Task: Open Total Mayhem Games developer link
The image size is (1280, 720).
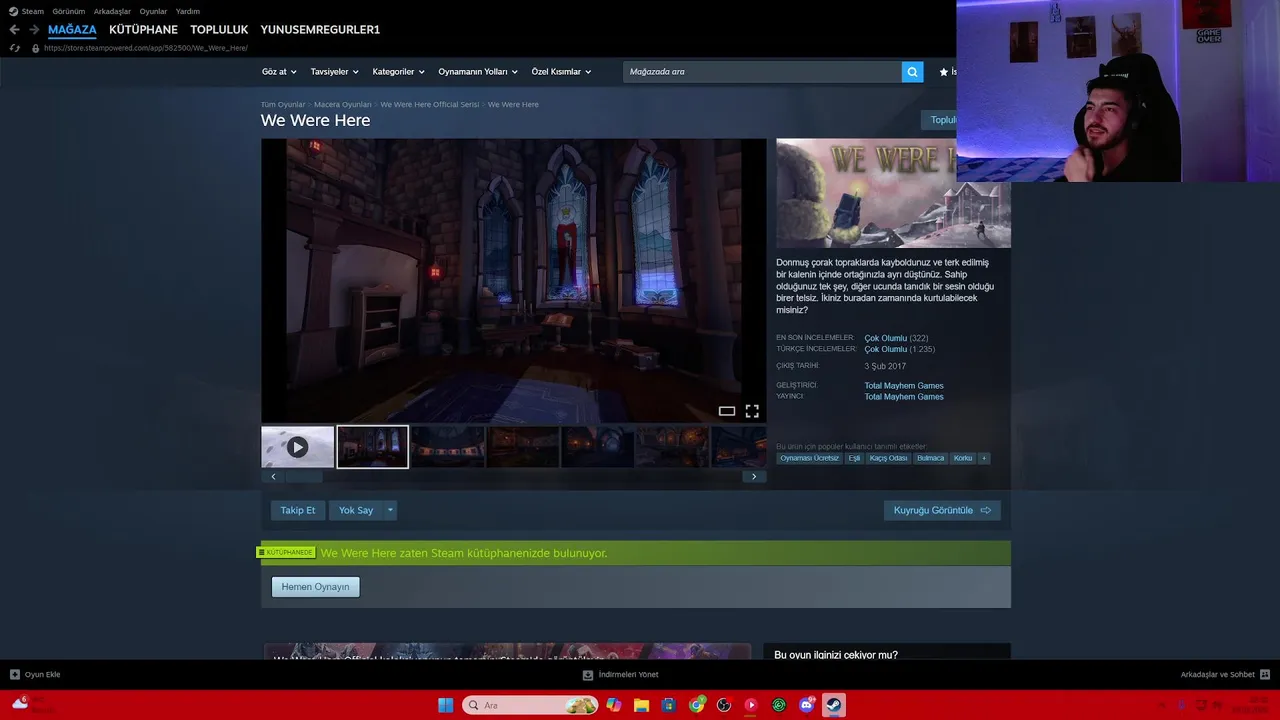Action: (904, 385)
